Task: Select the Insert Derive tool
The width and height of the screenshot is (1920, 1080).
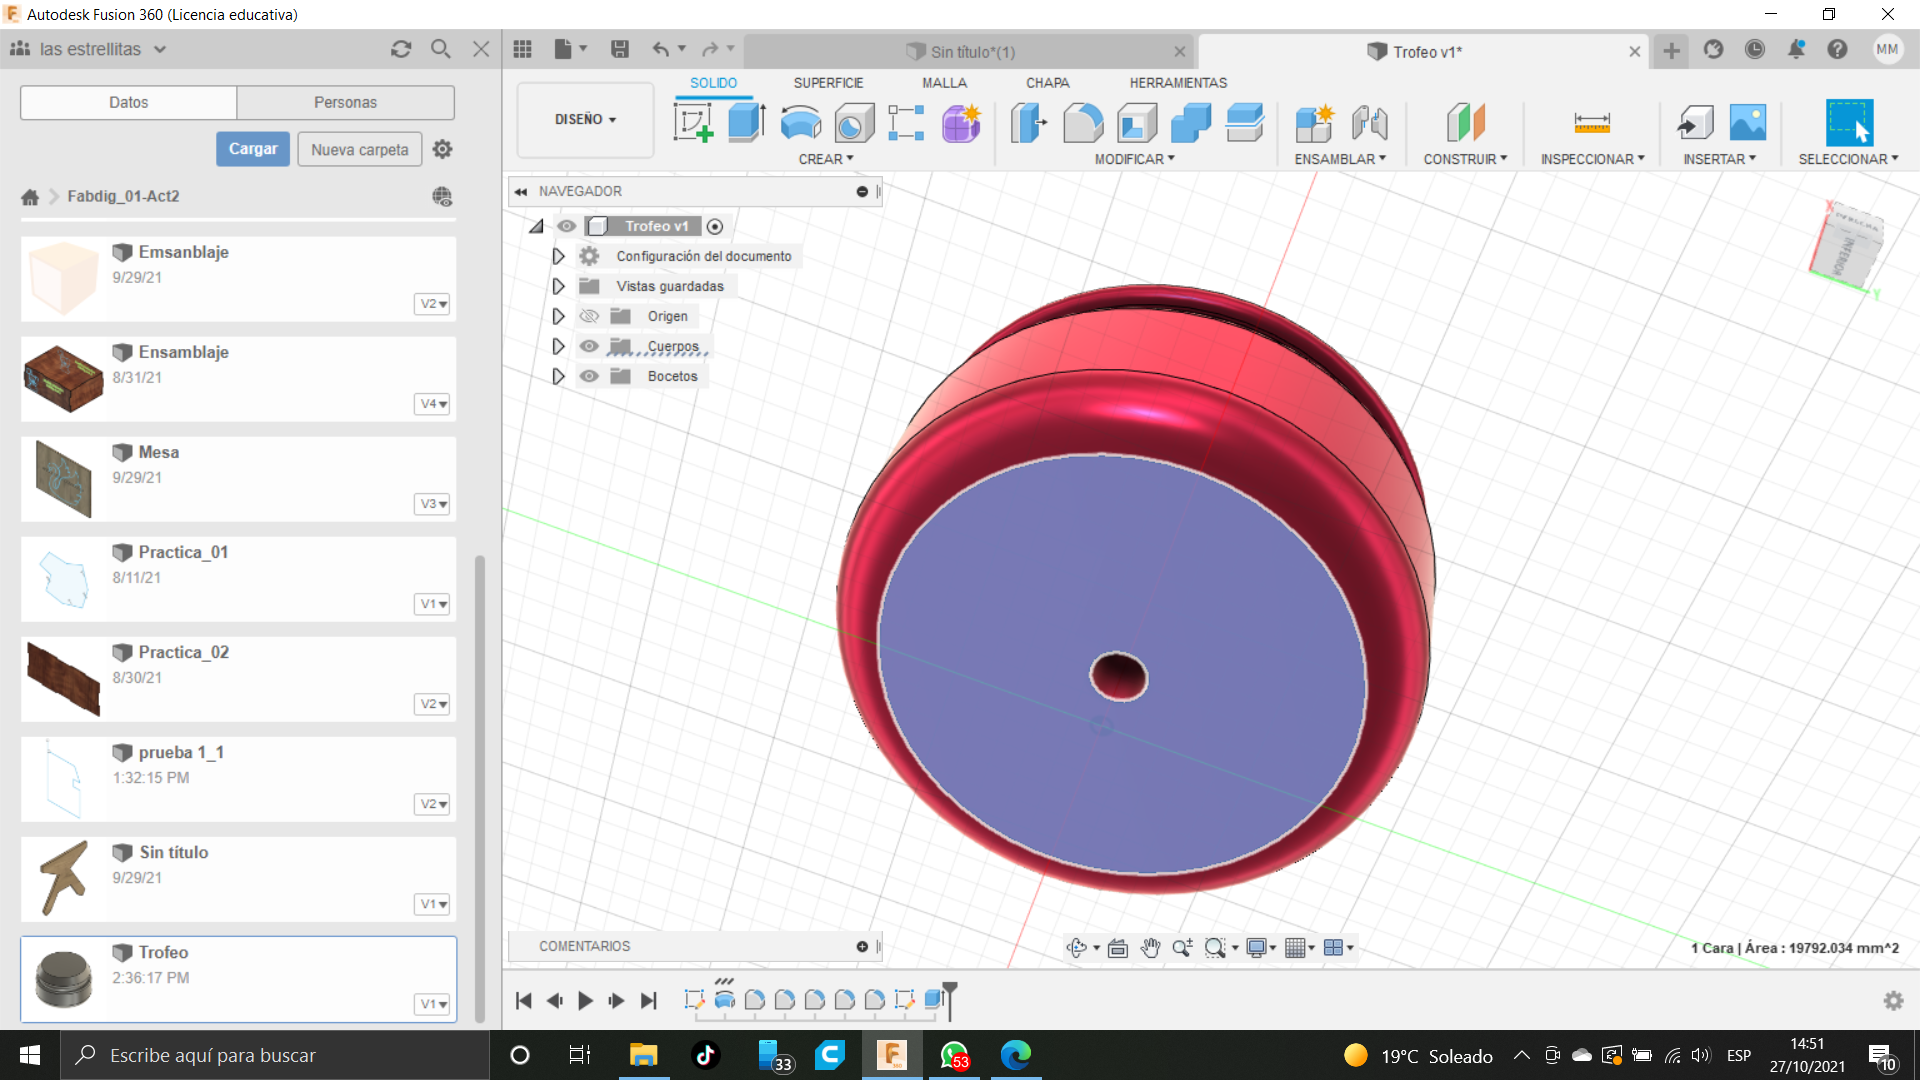Action: [1695, 123]
